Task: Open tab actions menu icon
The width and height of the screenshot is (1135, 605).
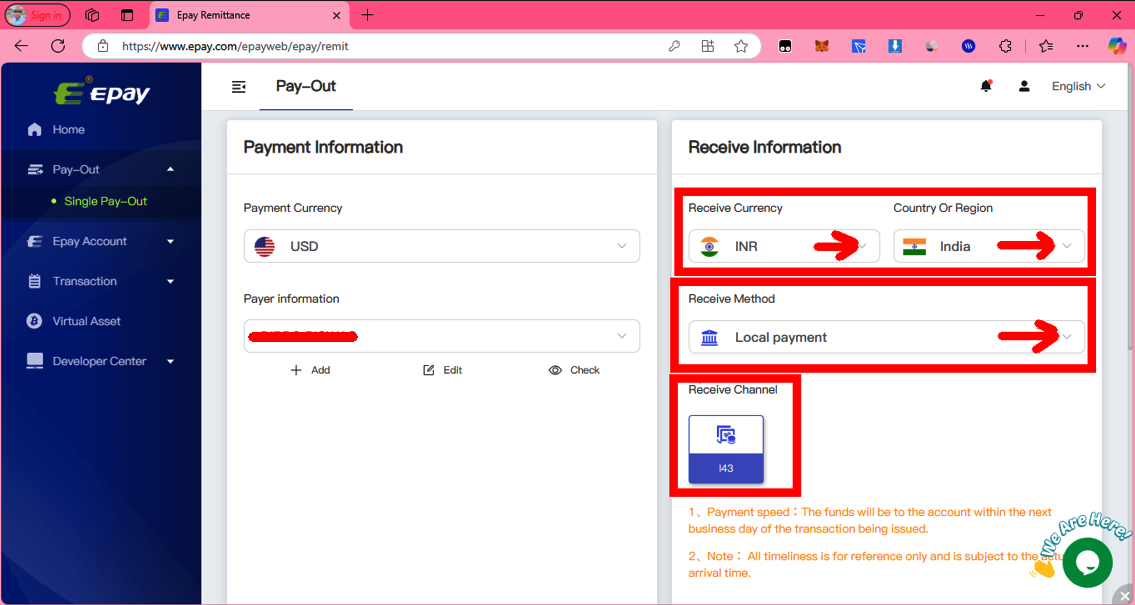Action: tap(127, 14)
